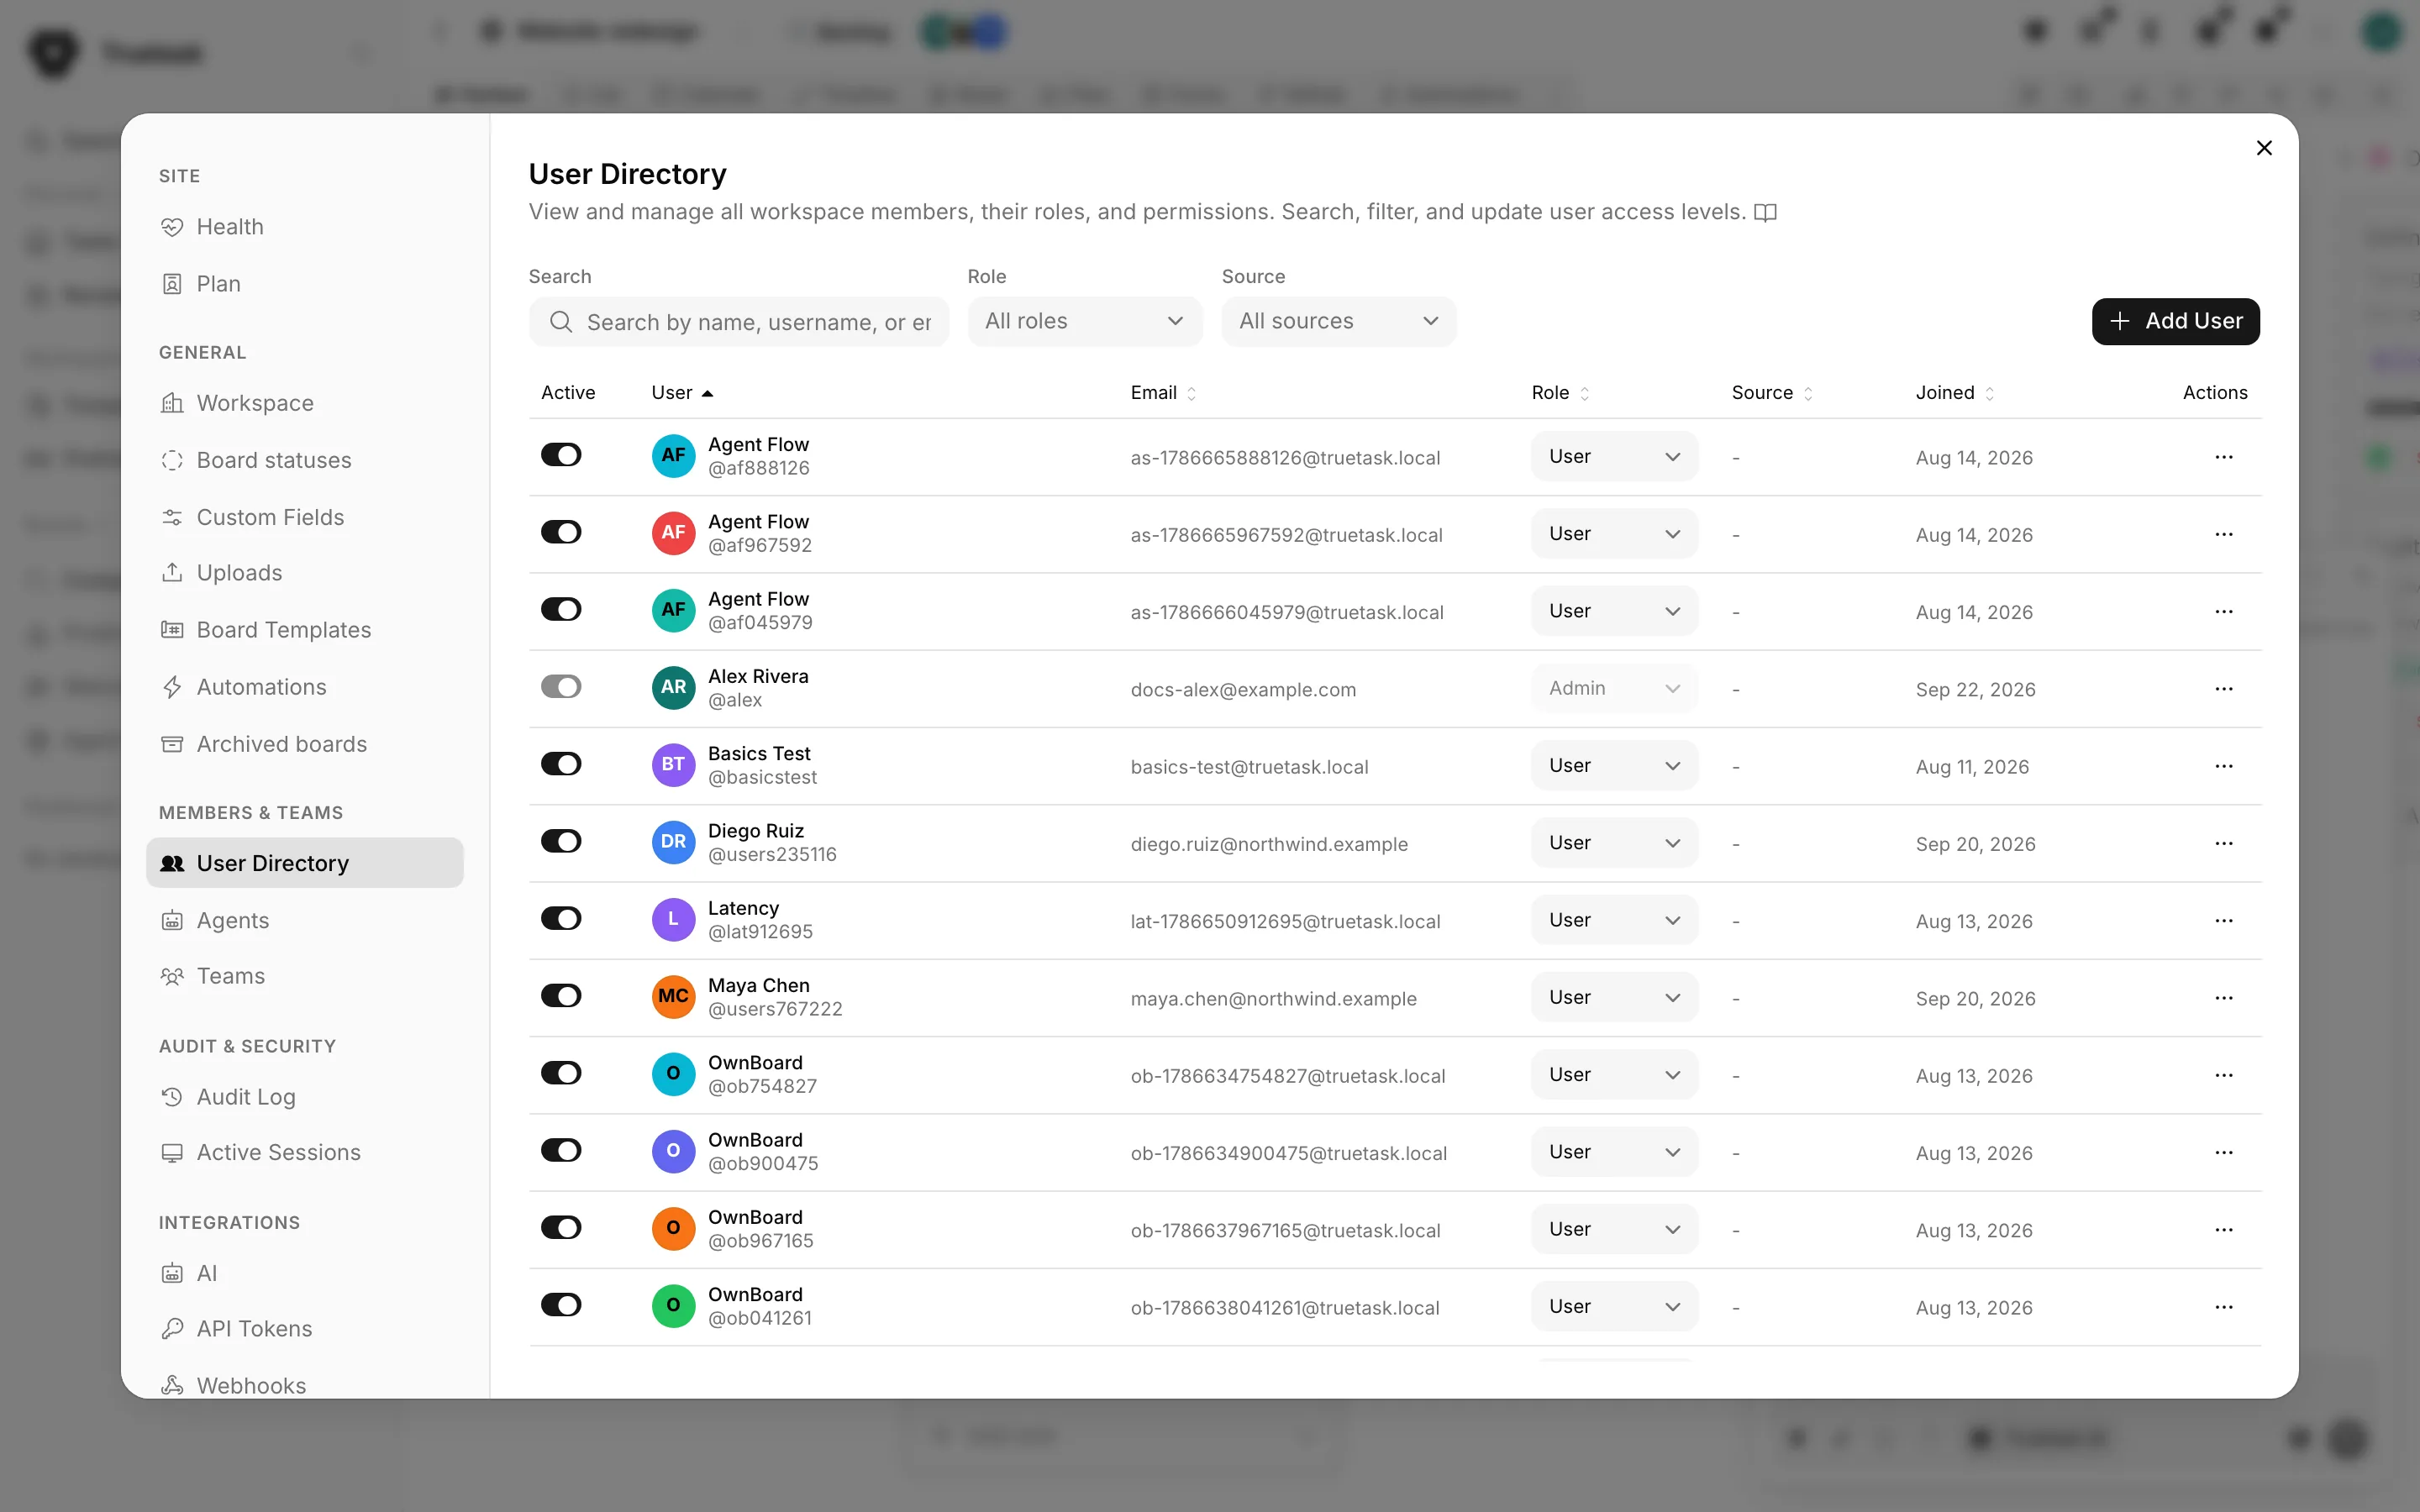Toggle active state for Alex Rivera

tap(561, 687)
